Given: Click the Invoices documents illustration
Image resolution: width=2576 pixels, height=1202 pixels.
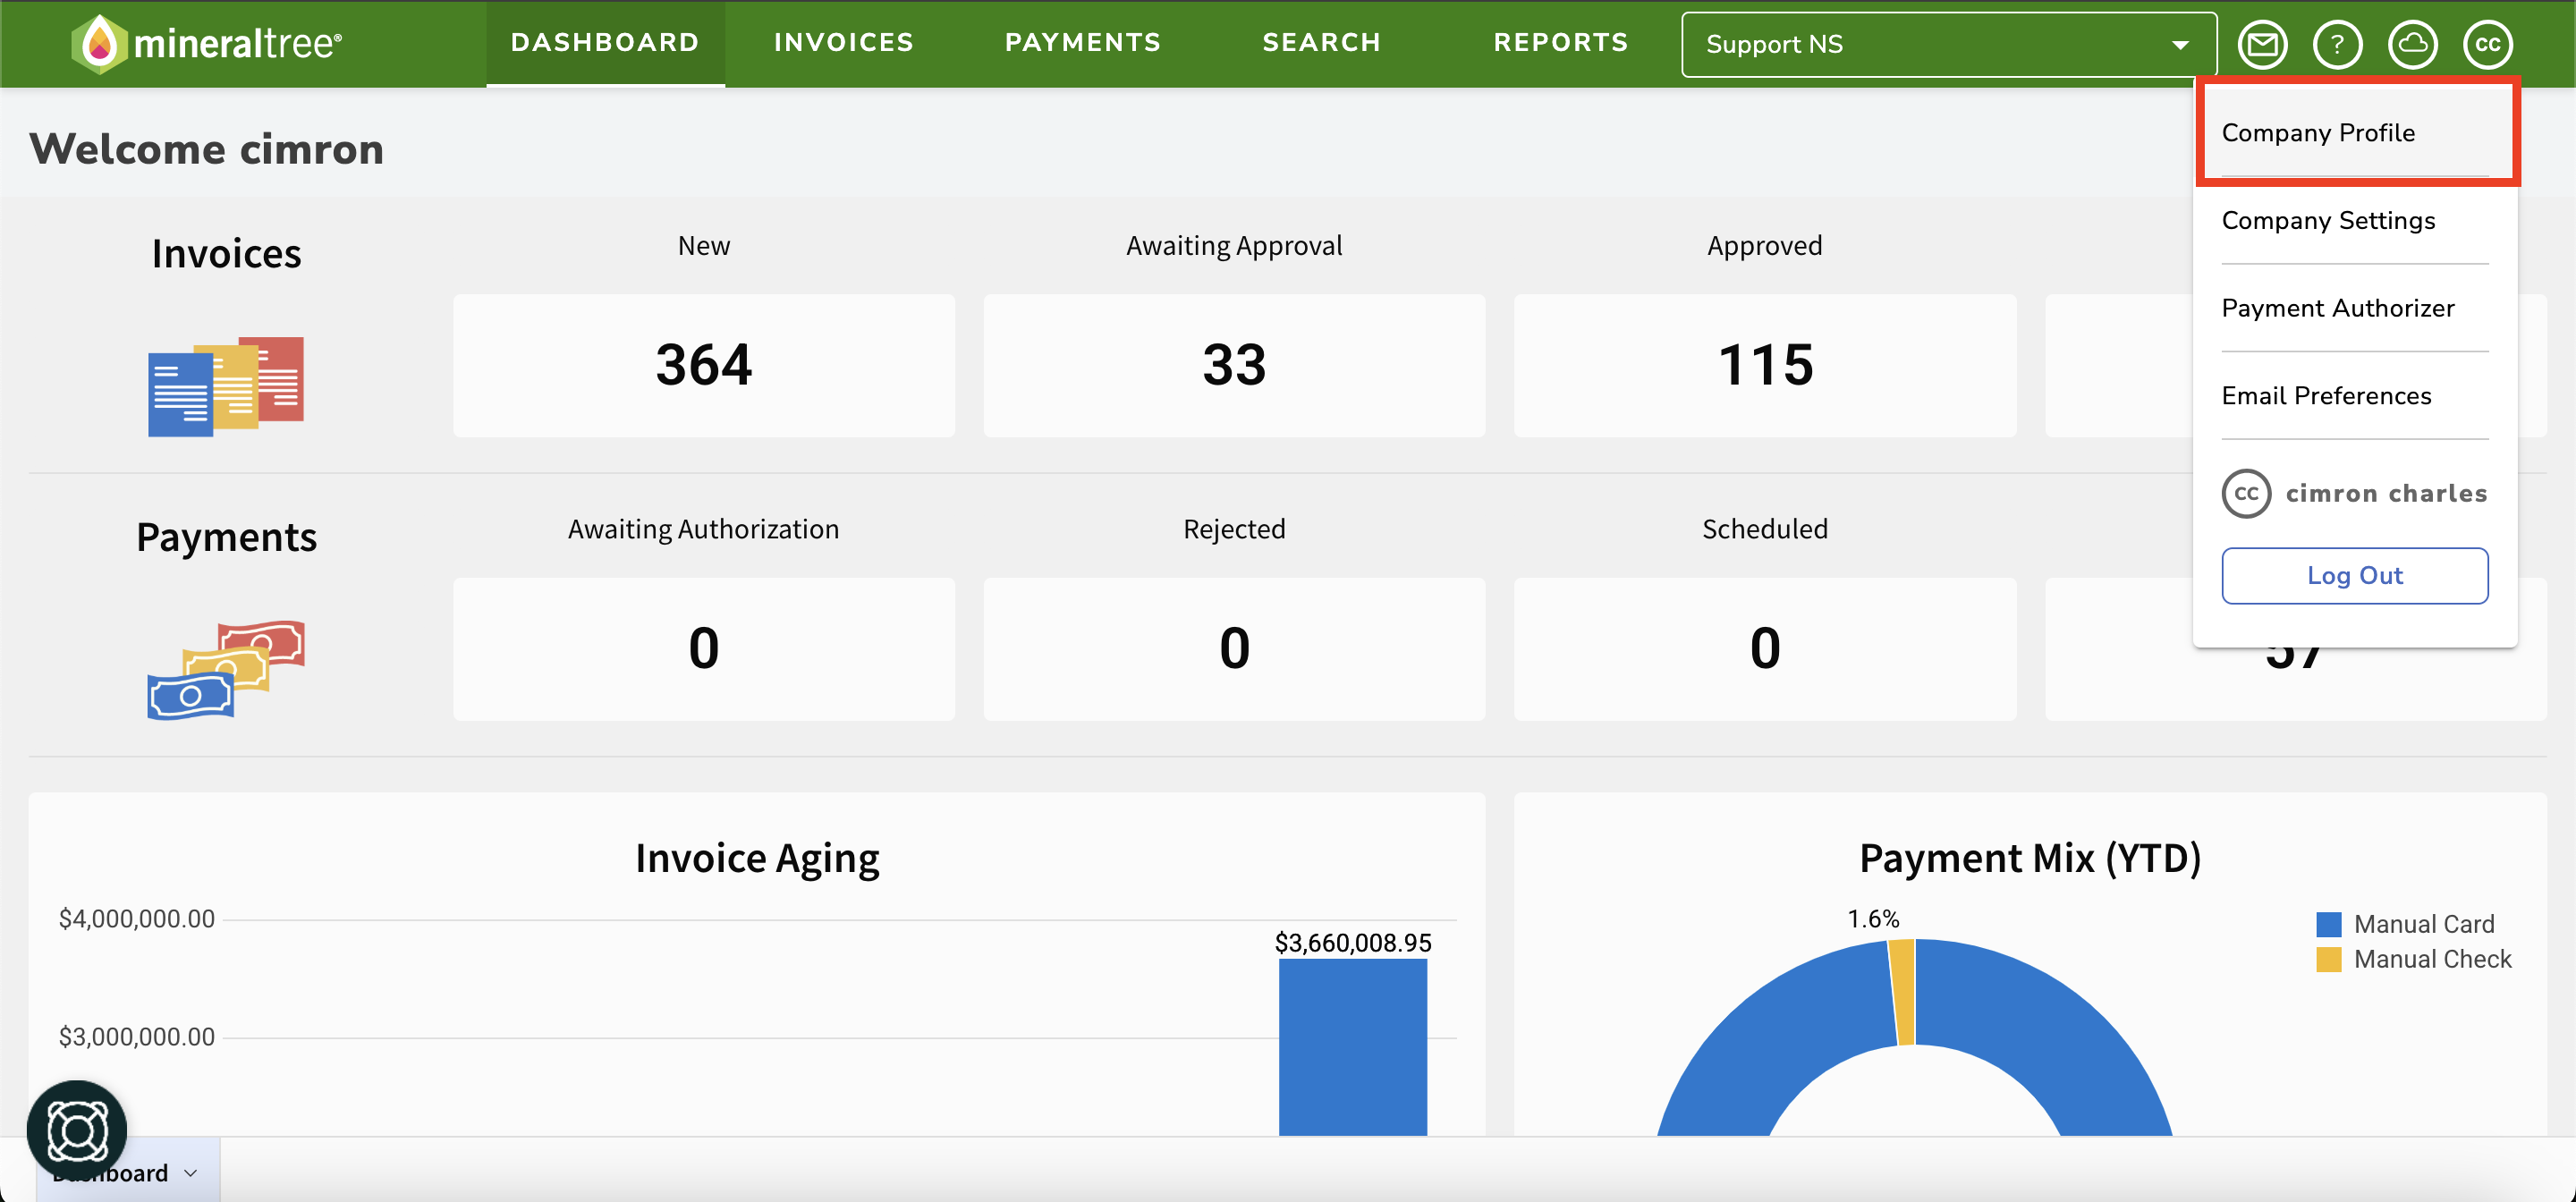Looking at the screenshot, I should (226, 386).
